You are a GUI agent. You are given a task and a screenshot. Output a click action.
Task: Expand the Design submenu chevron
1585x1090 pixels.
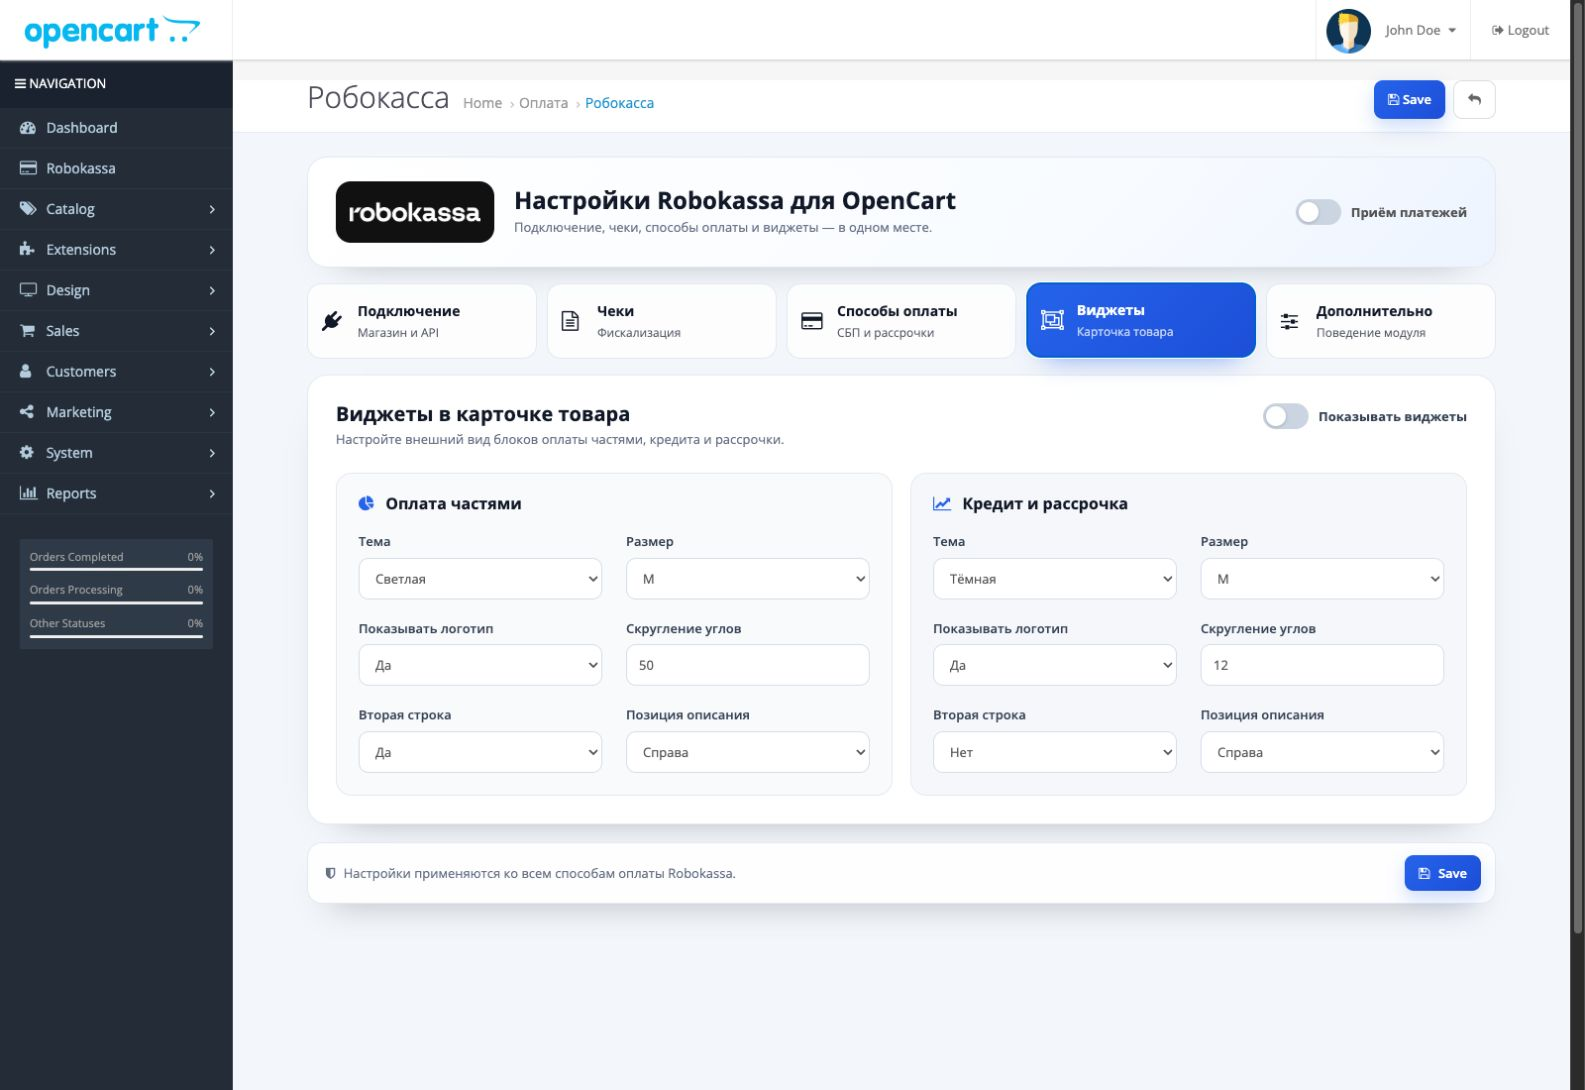(x=212, y=290)
